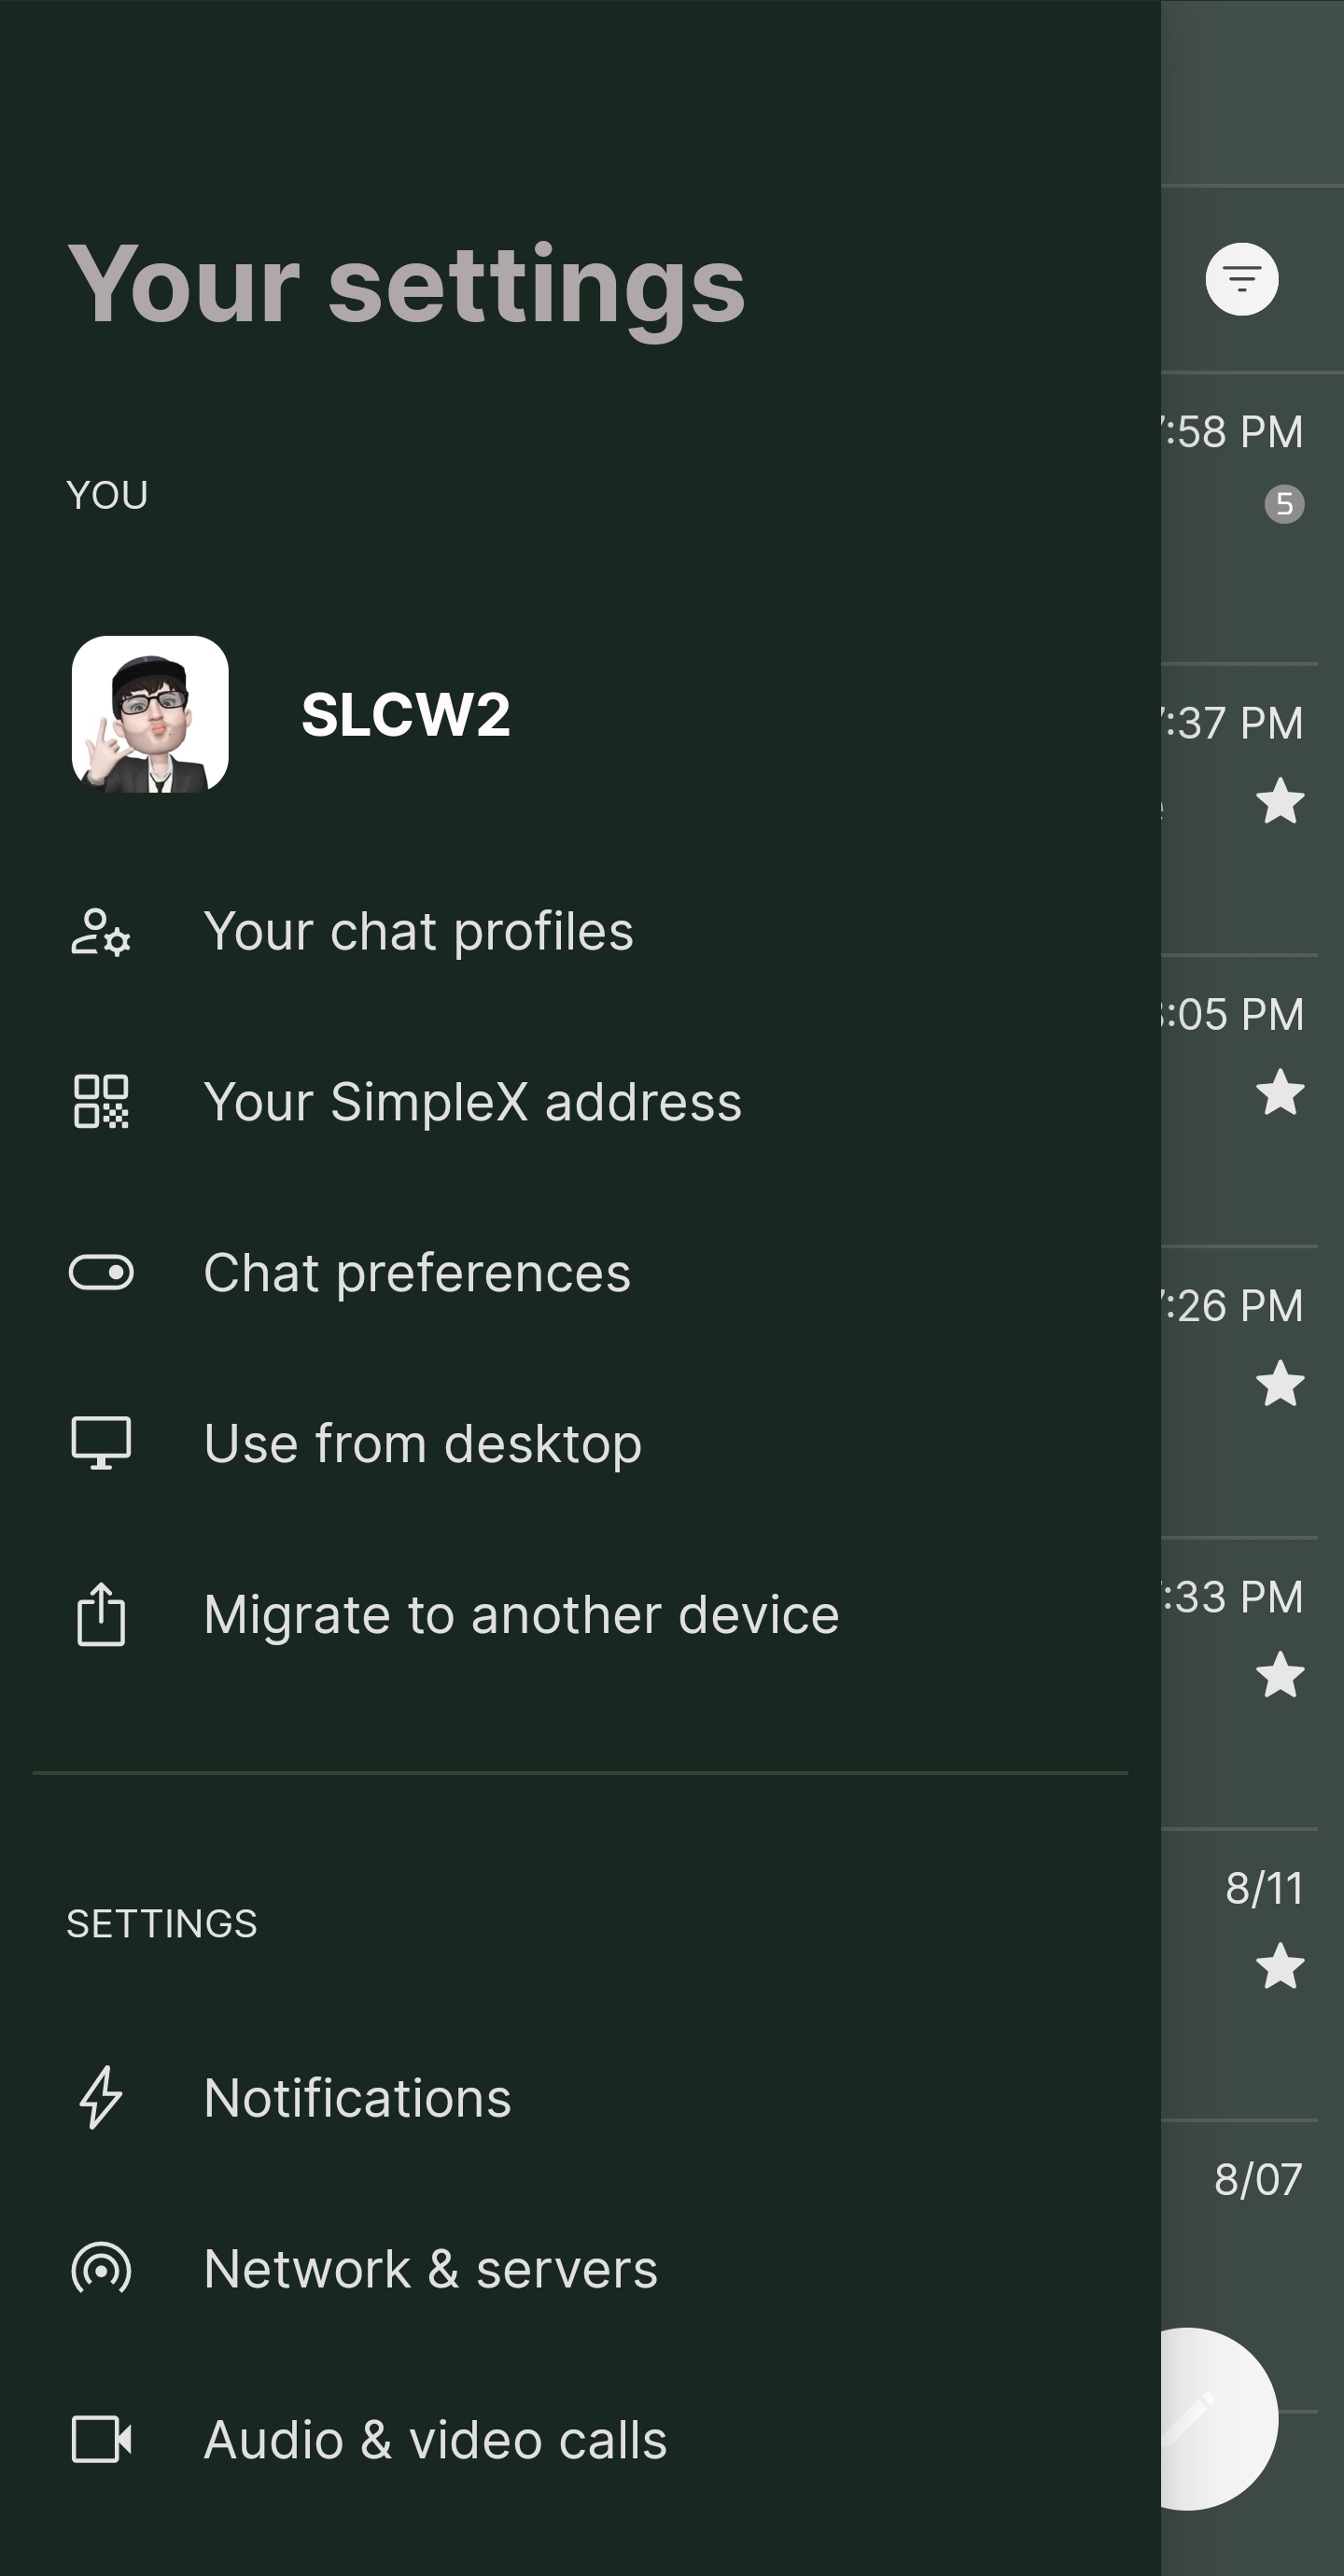Click the Chat preferences toggle icon
Image resolution: width=1344 pixels, height=2576 pixels.
coord(101,1273)
